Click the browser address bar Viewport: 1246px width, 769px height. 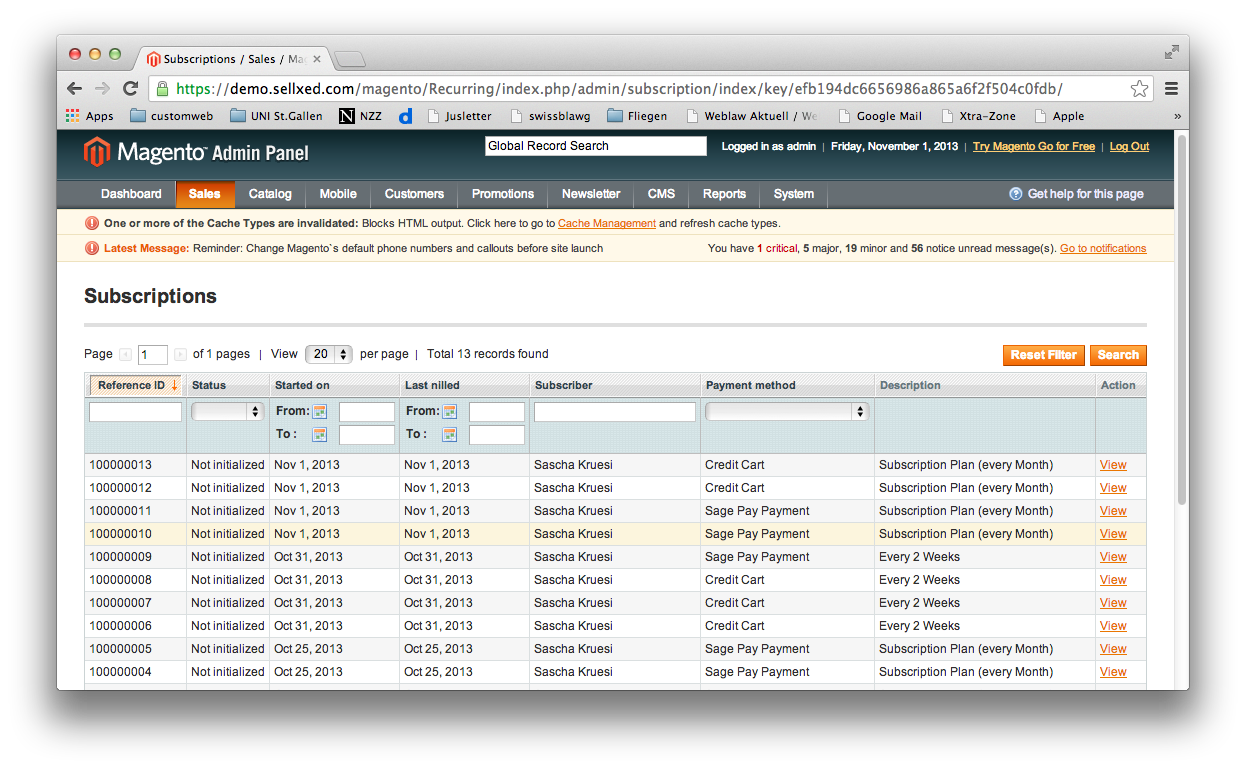point(651,88)
